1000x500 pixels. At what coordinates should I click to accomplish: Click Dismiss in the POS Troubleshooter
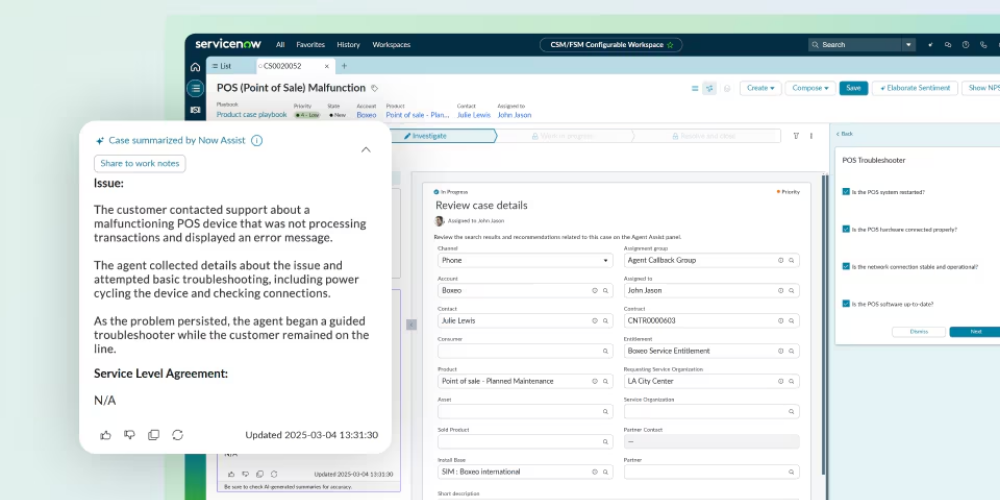point(918,332)
